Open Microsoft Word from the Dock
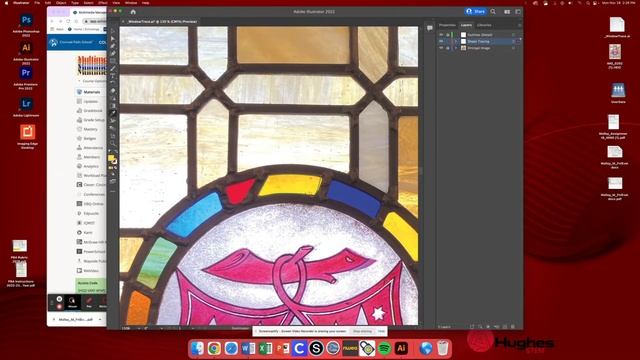This screenshot has width=640, height=360. pos(248,348)
